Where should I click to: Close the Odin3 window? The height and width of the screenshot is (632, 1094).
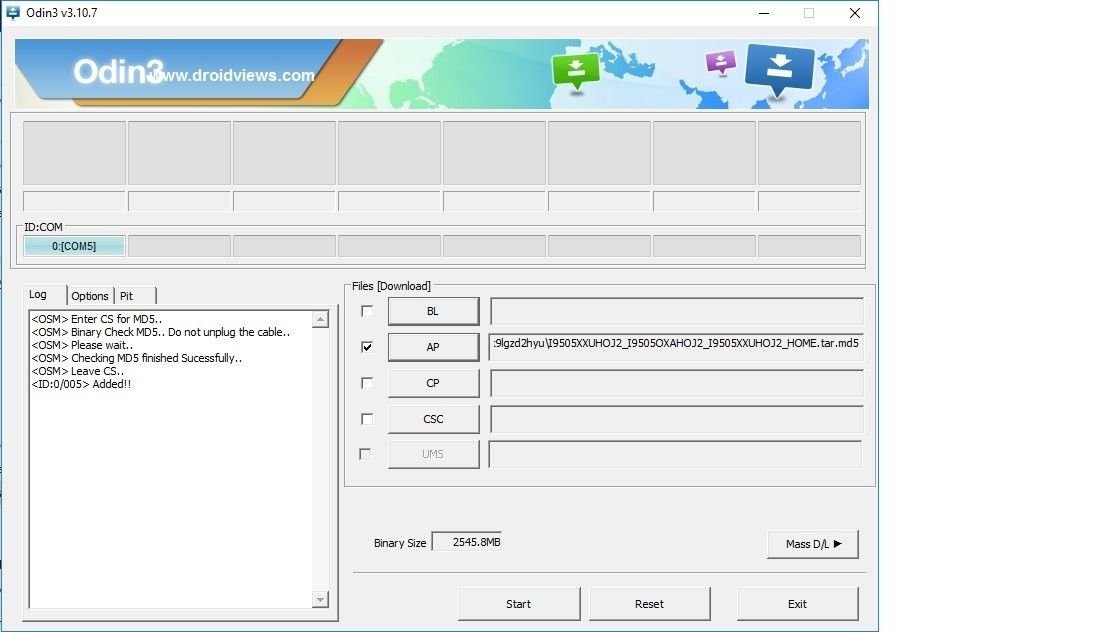tap(855, 13)
